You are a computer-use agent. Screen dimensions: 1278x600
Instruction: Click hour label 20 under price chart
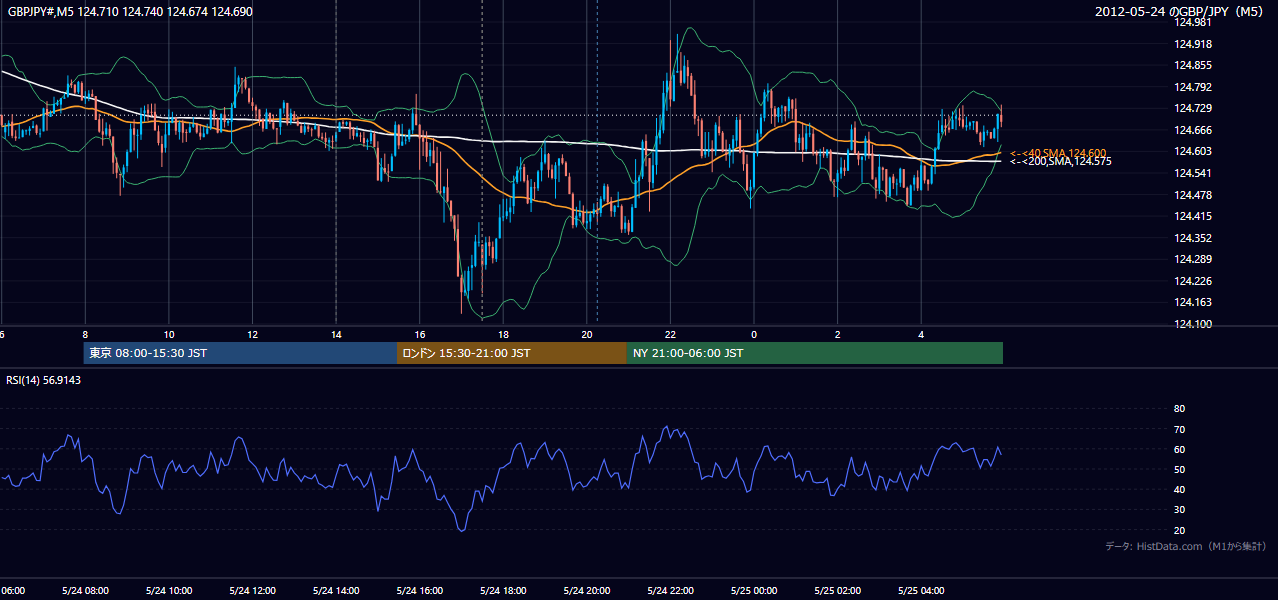click(x=587, y=334)
